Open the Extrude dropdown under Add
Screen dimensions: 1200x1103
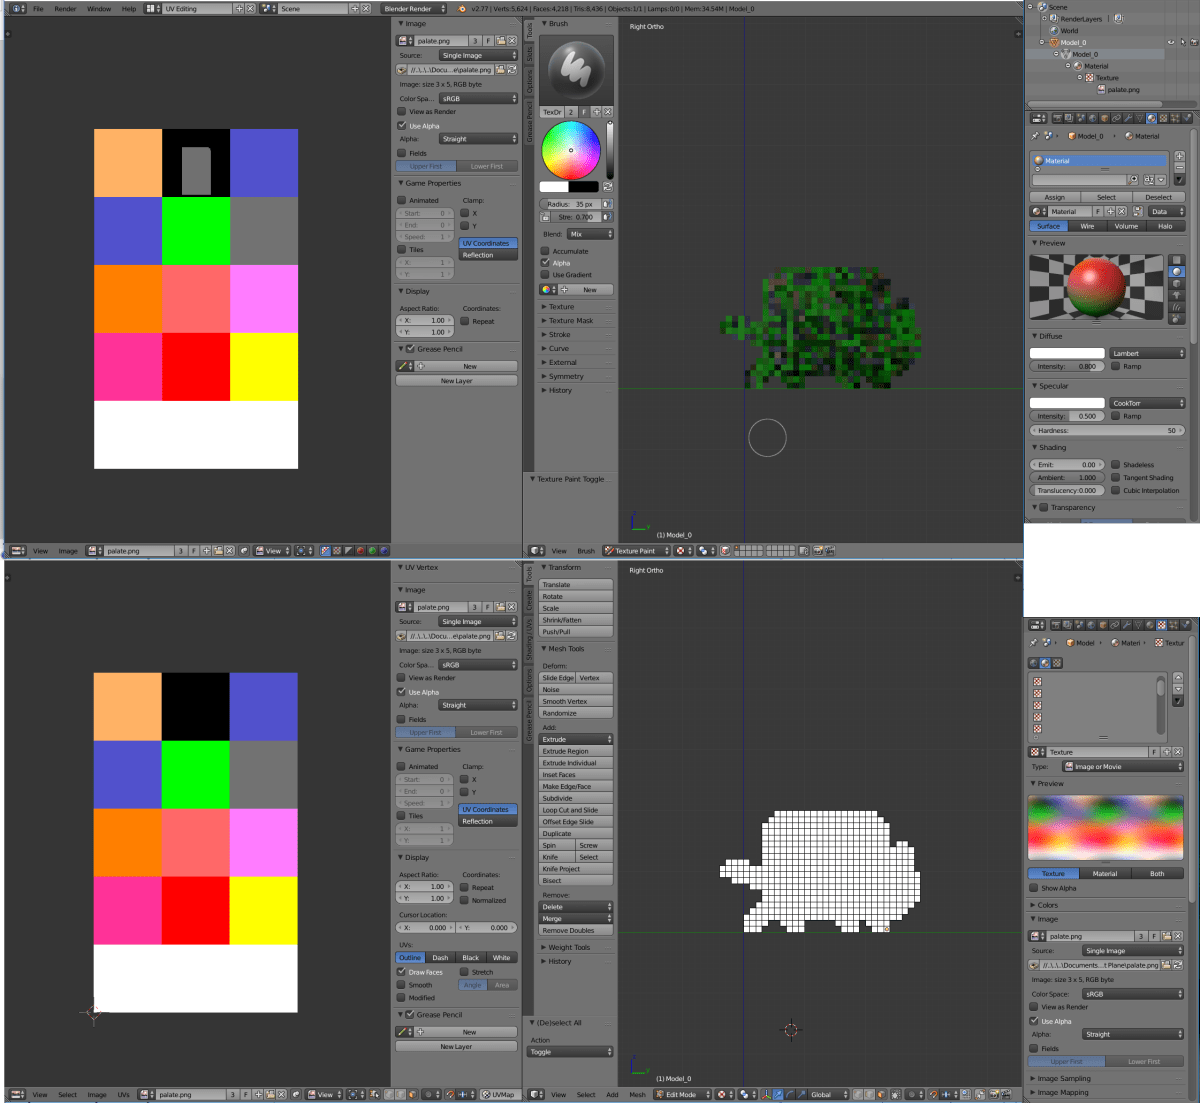tap(576, 739)
